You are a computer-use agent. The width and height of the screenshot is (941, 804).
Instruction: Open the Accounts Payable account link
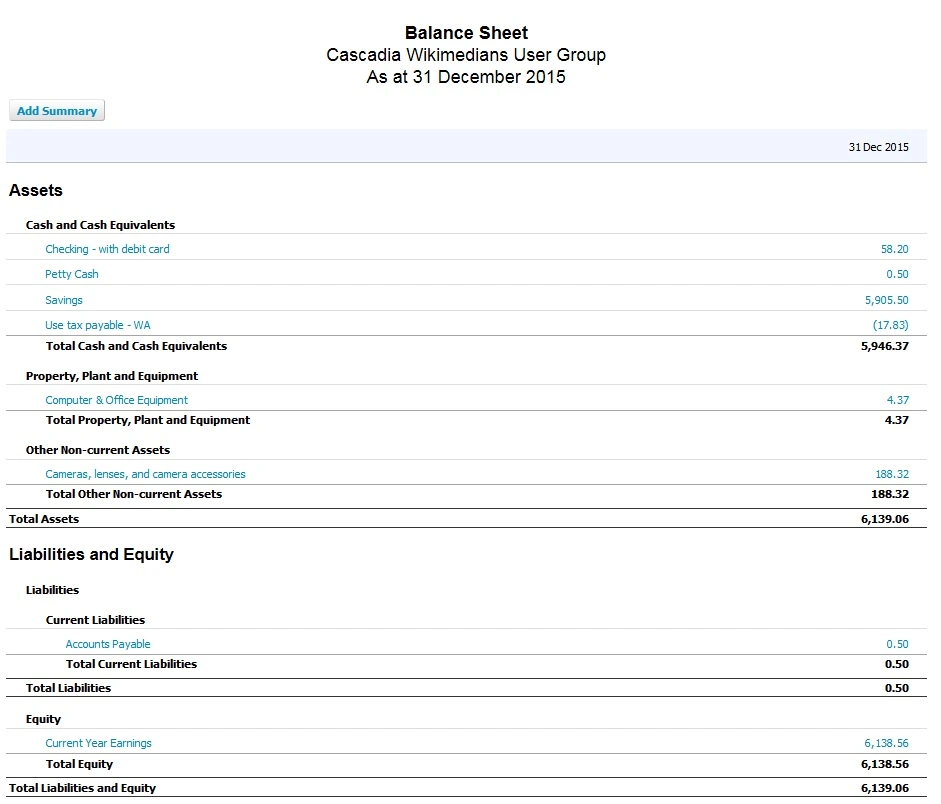pos(108,644)
